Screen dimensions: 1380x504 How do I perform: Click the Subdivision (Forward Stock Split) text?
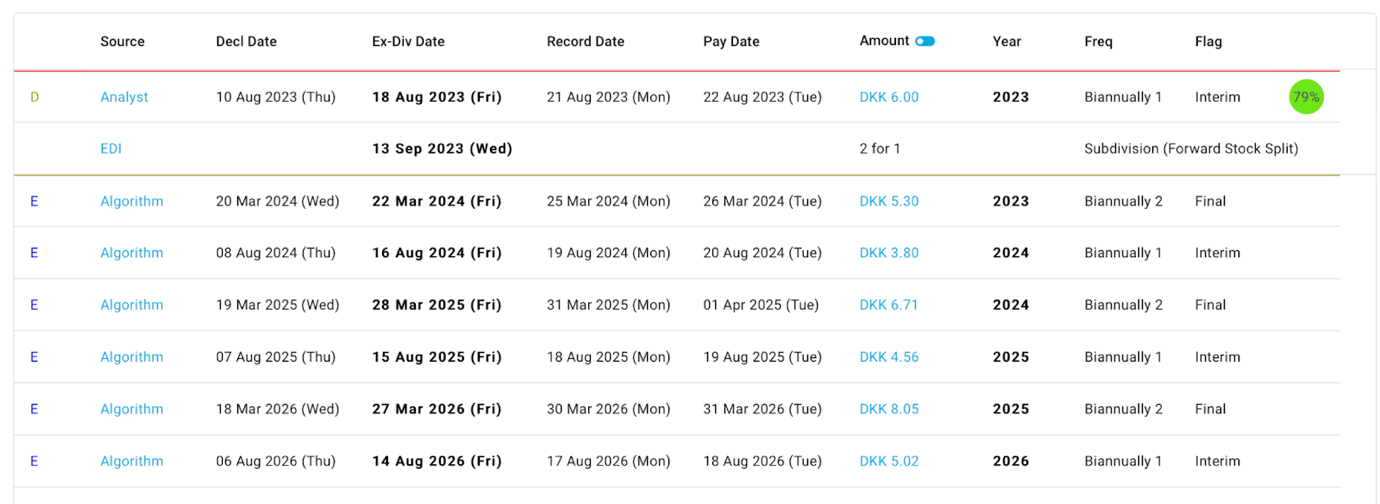(1191, 149)
